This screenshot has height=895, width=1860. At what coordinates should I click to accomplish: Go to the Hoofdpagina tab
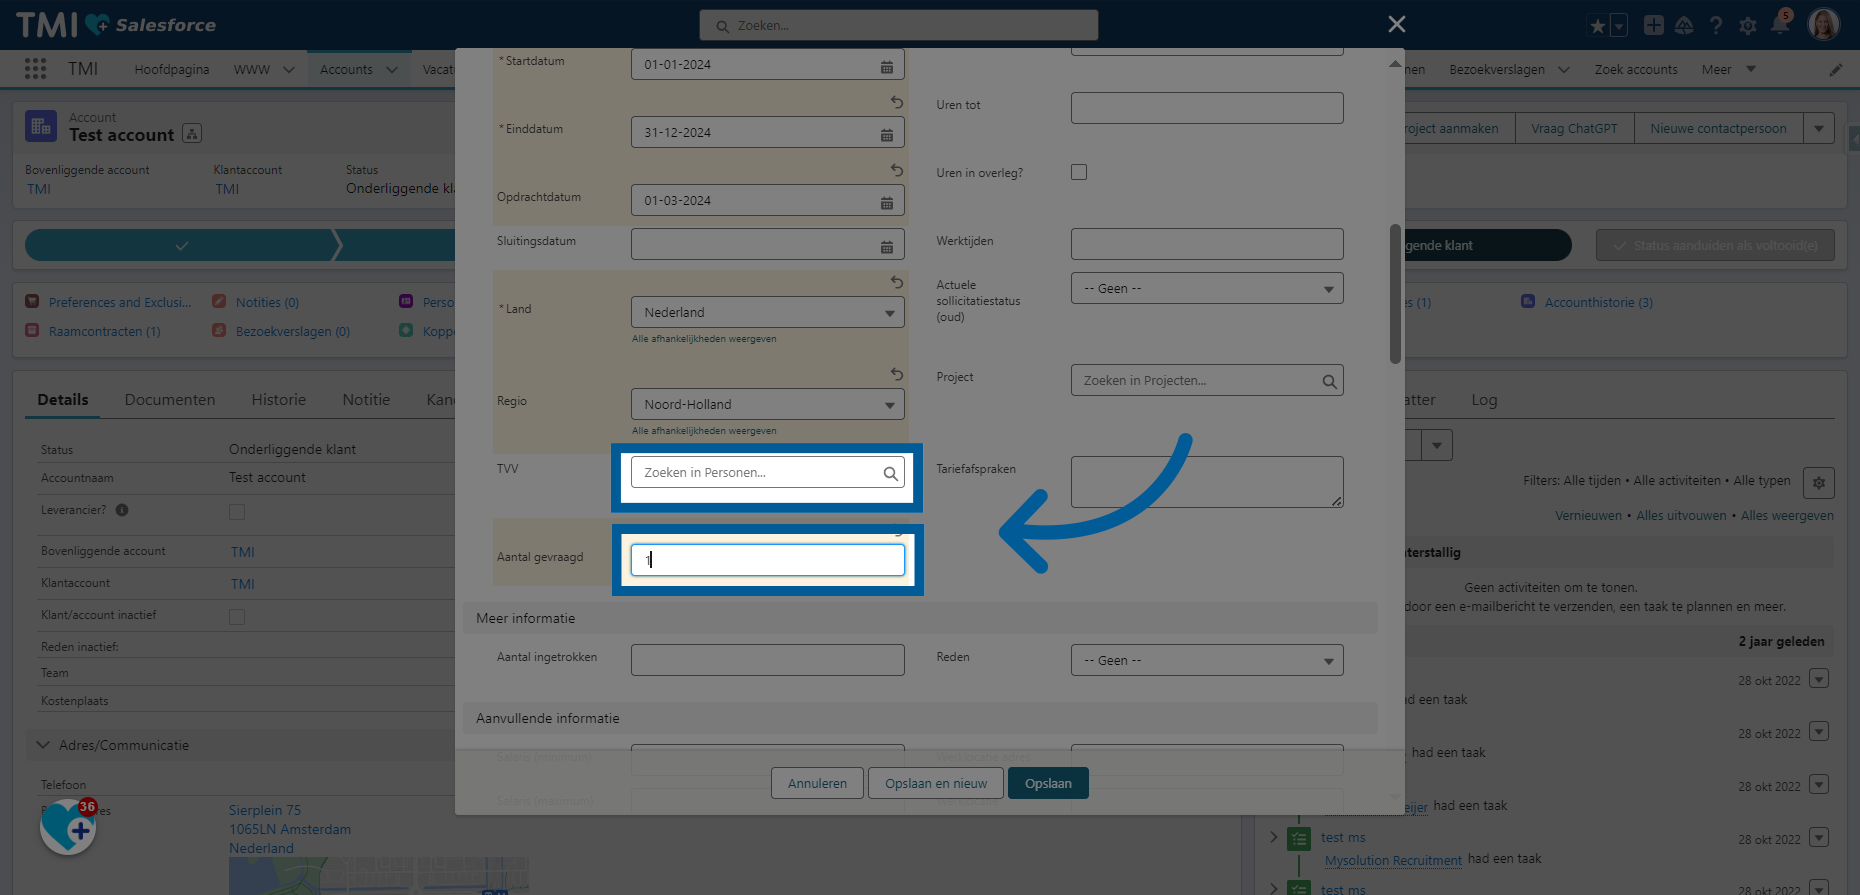(x=172, y=70)
